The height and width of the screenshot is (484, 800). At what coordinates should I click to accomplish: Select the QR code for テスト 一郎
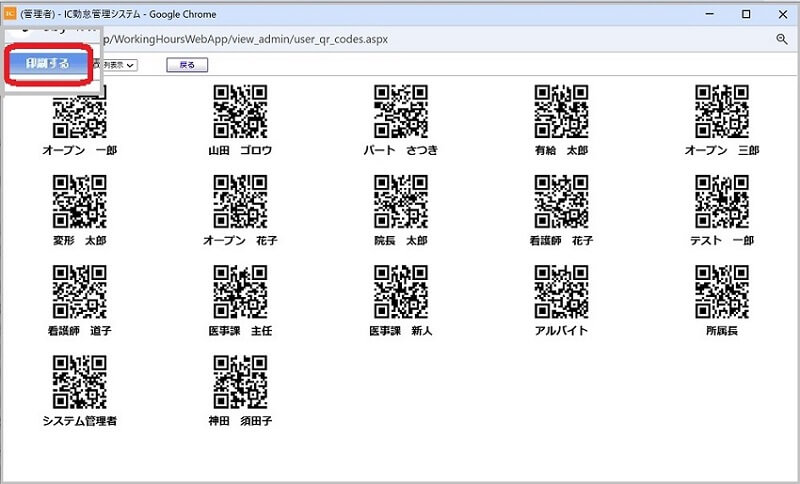click(722, 201)
